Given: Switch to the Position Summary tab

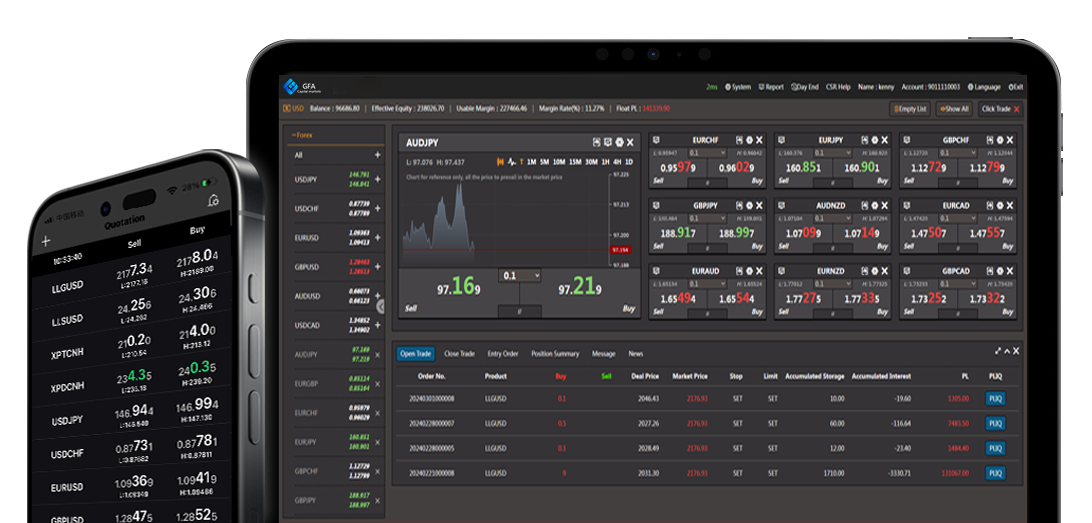Looking at the screenshot, I should tap(555, 354).
